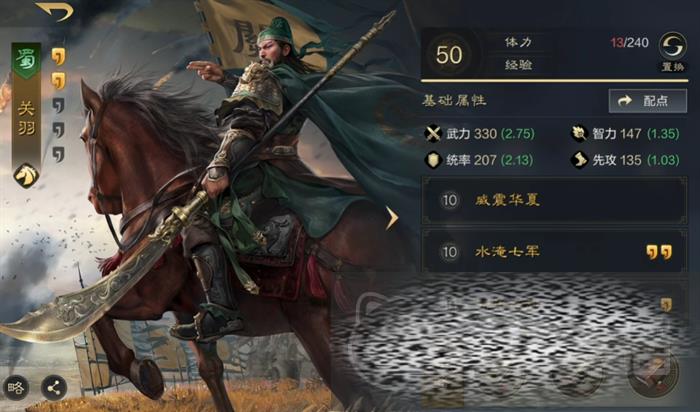
Task: Open the 配点 allocate points button
Action: coord(648,101)
